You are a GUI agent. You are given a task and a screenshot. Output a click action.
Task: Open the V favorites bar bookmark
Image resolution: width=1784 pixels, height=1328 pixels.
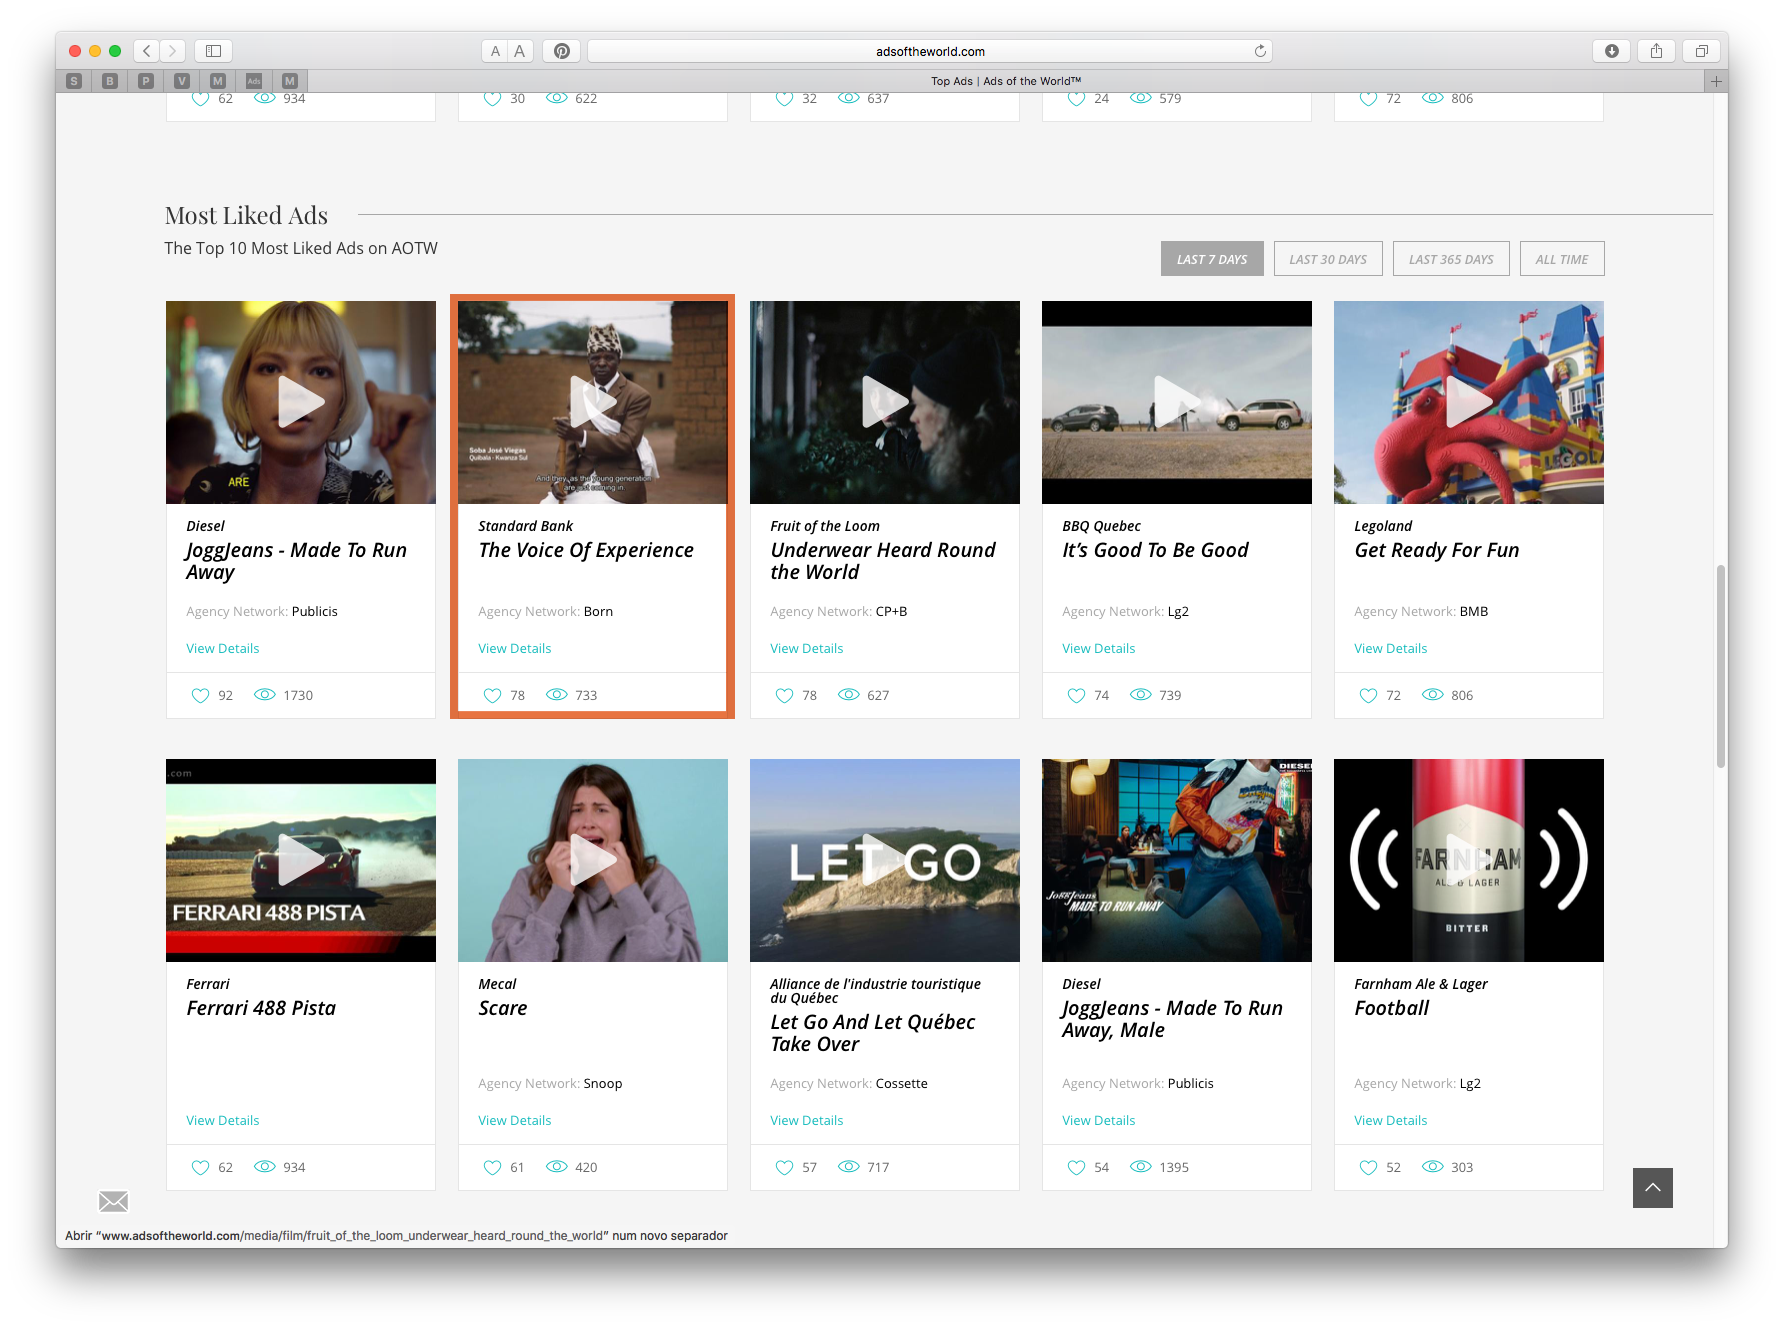(182, 81)
